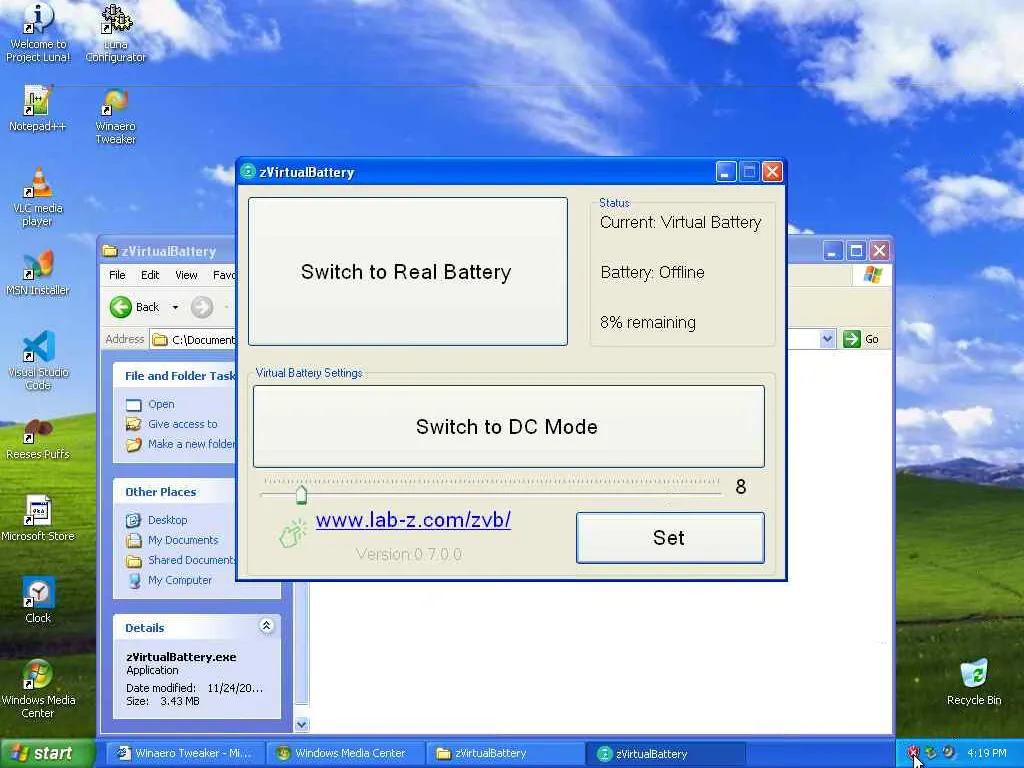The width and height of the screenshot is (1024, 768).
Task: Click the zVirtualBattery.exe file name in Details
Action: point(181,657)
